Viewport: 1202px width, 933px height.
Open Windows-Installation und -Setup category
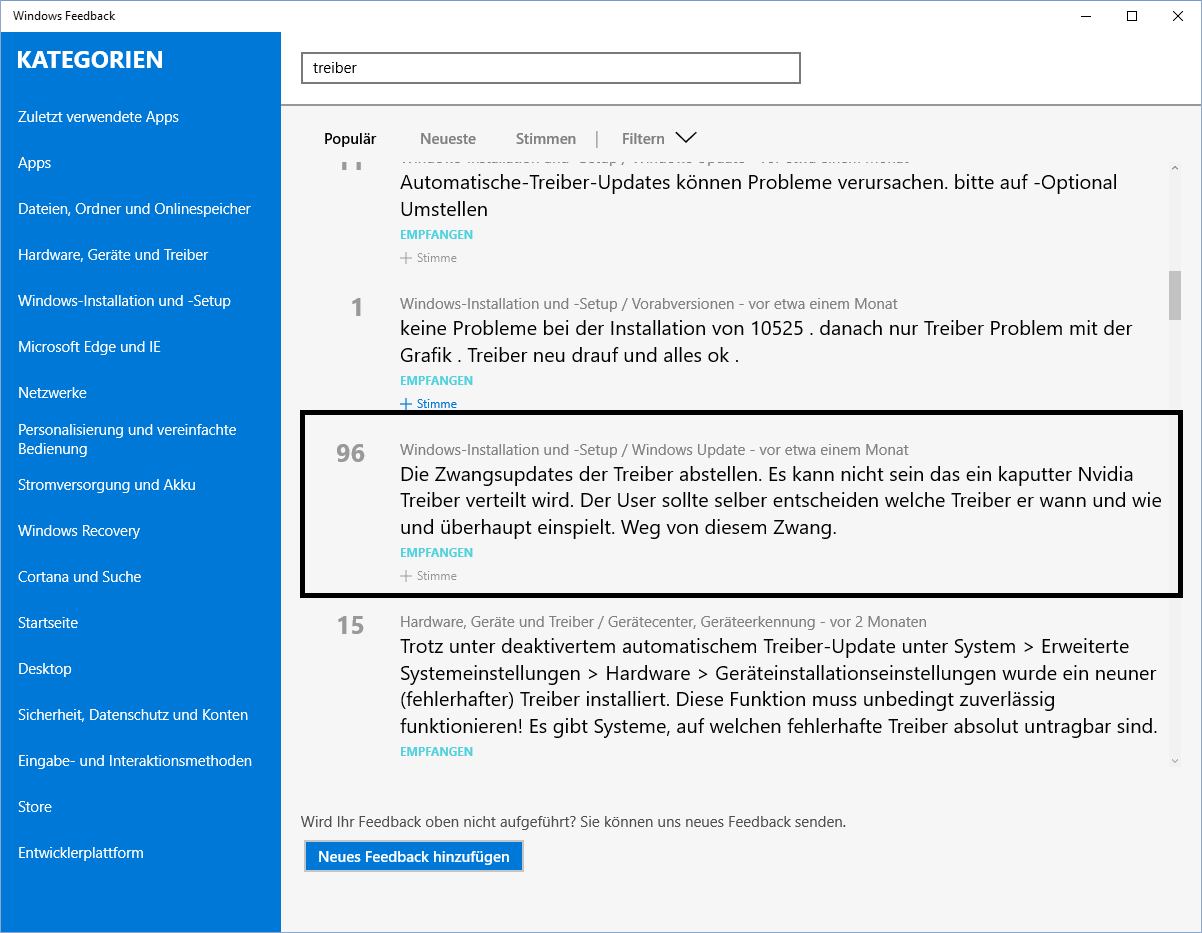[x=124, y=301]
